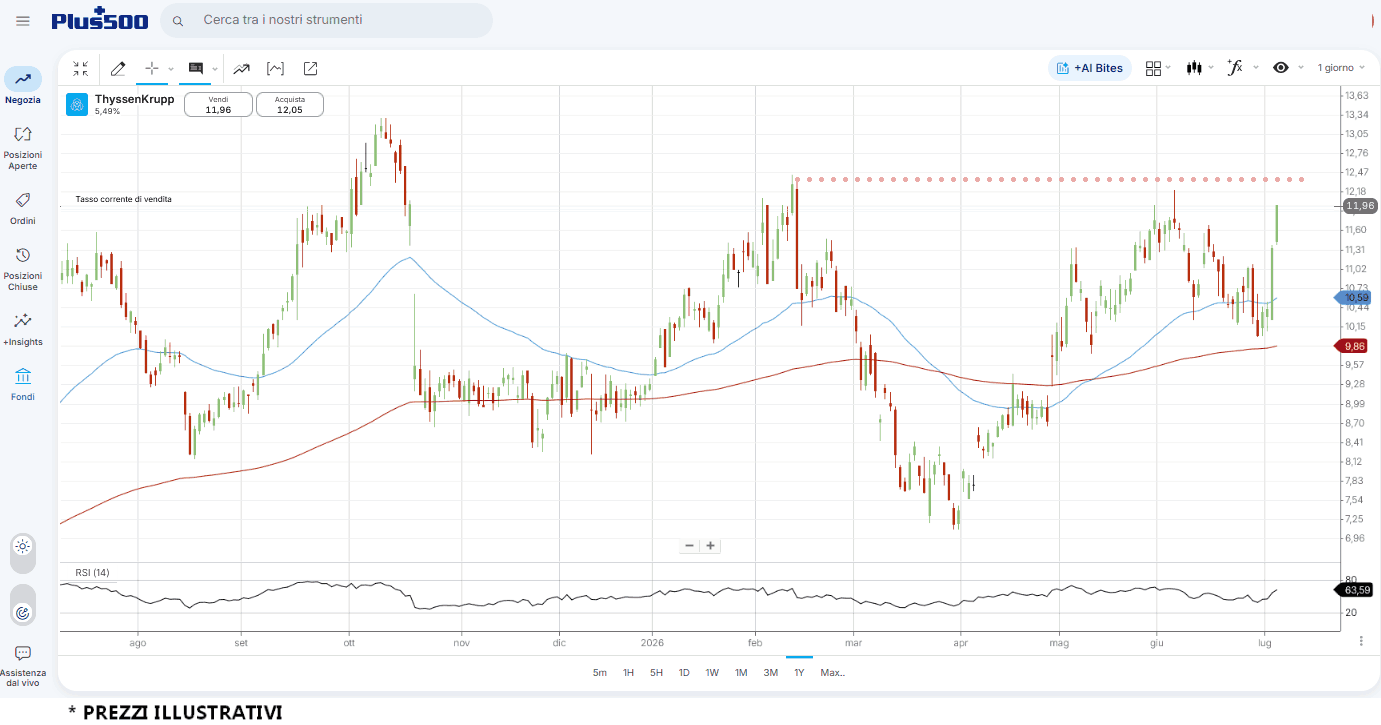Click the bracketed wave chart icon
Viewport: 1381px width, 725px height.
coord(275,68)
